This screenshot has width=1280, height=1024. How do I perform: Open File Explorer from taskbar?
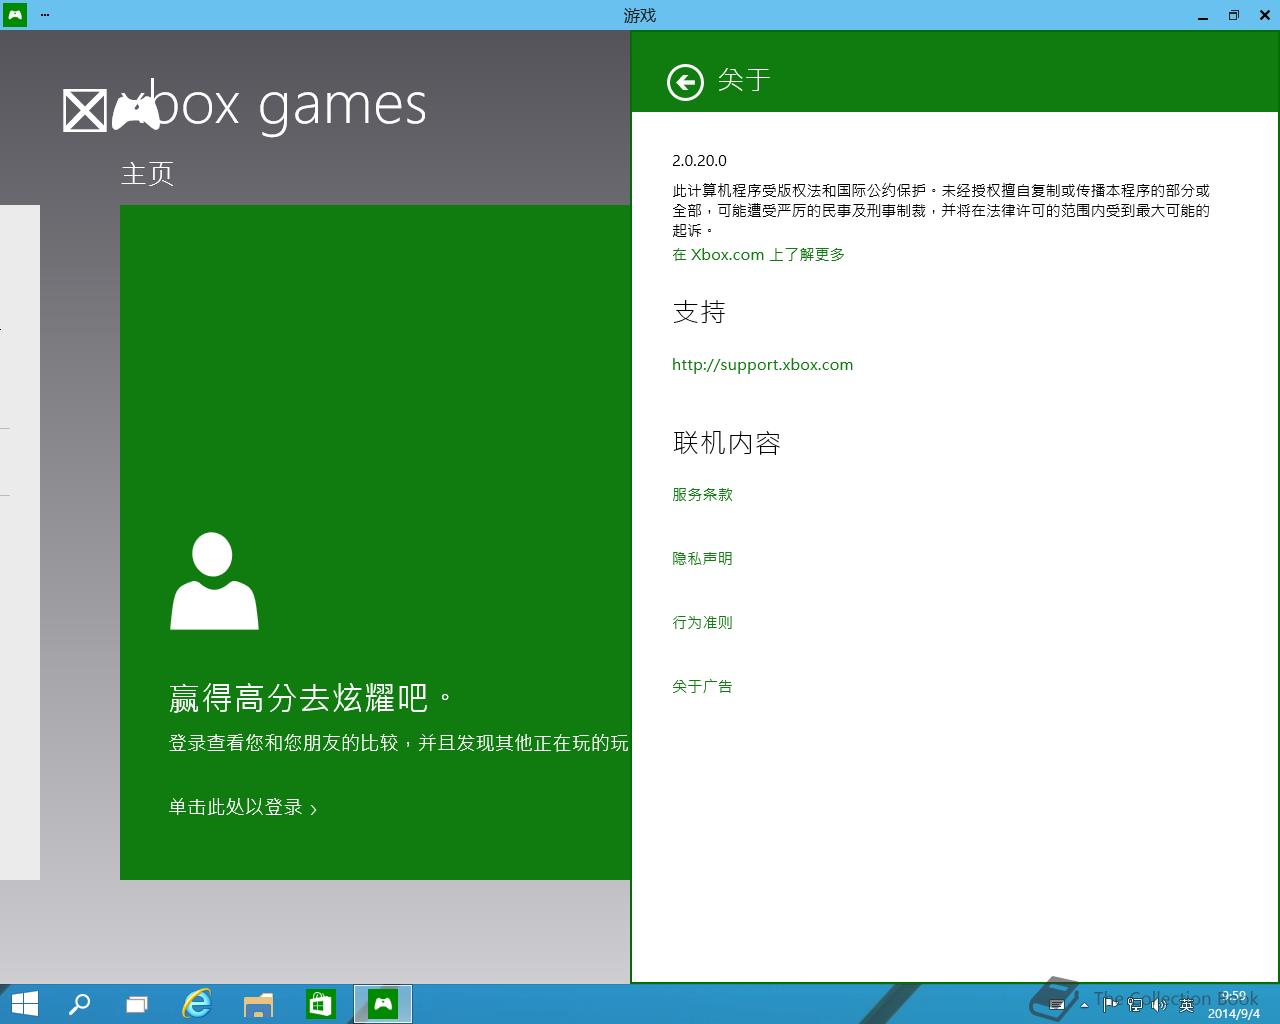click(259, 1004)
